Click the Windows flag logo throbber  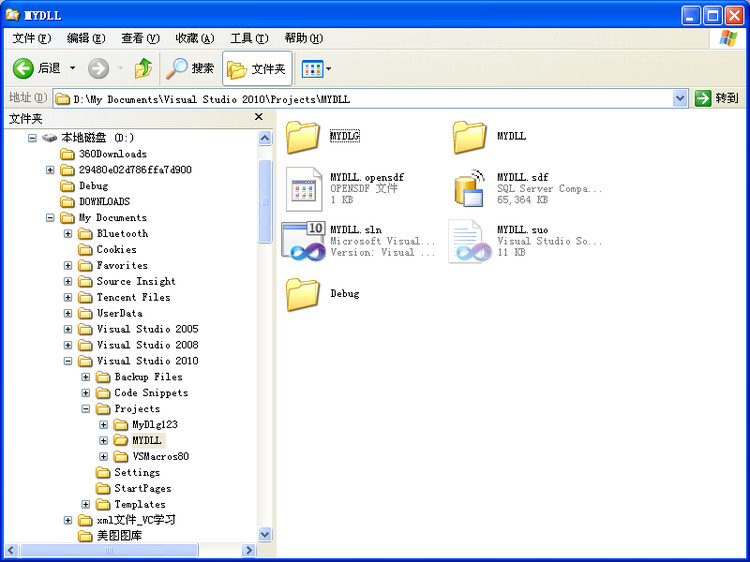(728, 38)
